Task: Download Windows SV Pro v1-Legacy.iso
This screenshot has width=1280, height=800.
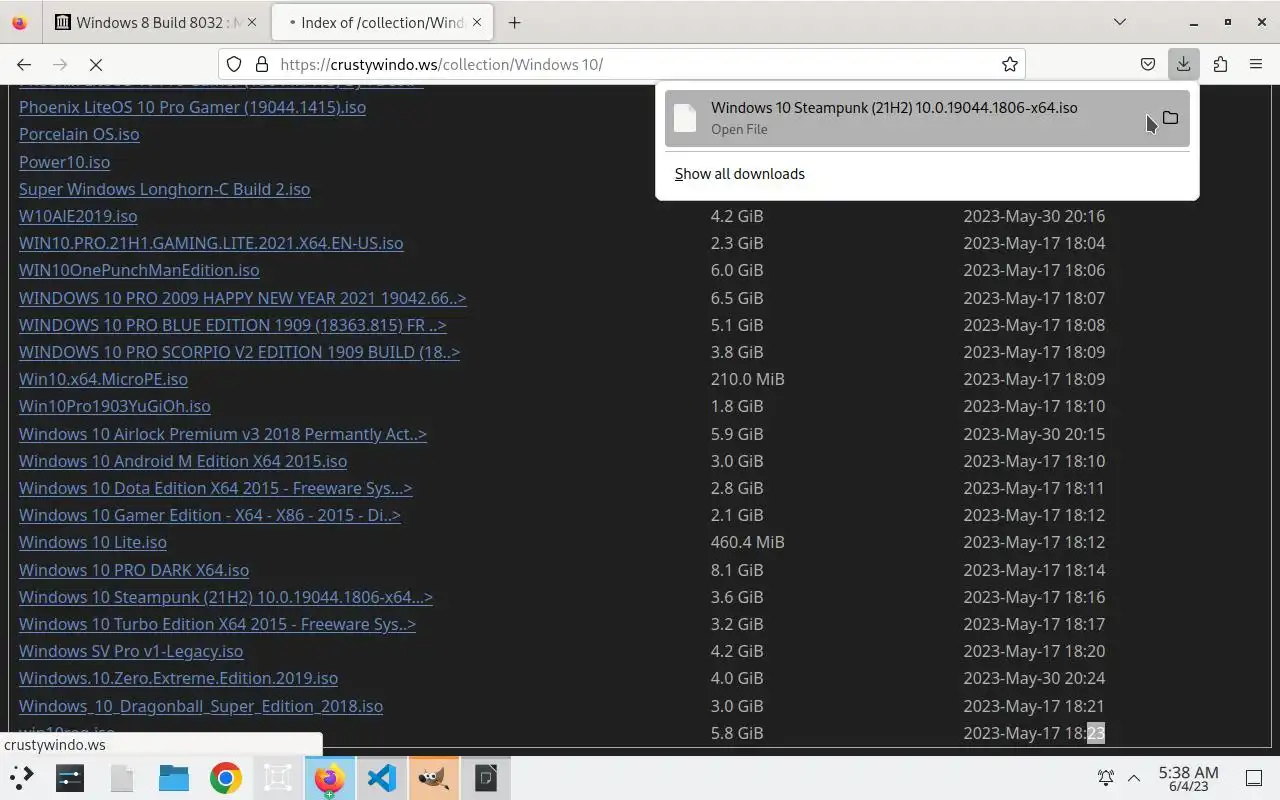Action: point(131,651)
